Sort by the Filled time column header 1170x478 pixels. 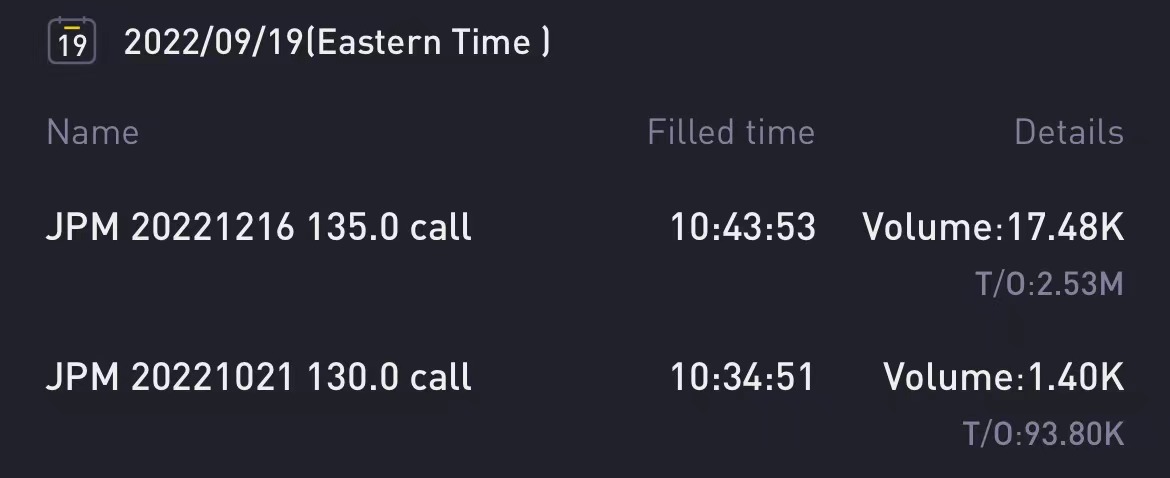(x=731, y=133)
